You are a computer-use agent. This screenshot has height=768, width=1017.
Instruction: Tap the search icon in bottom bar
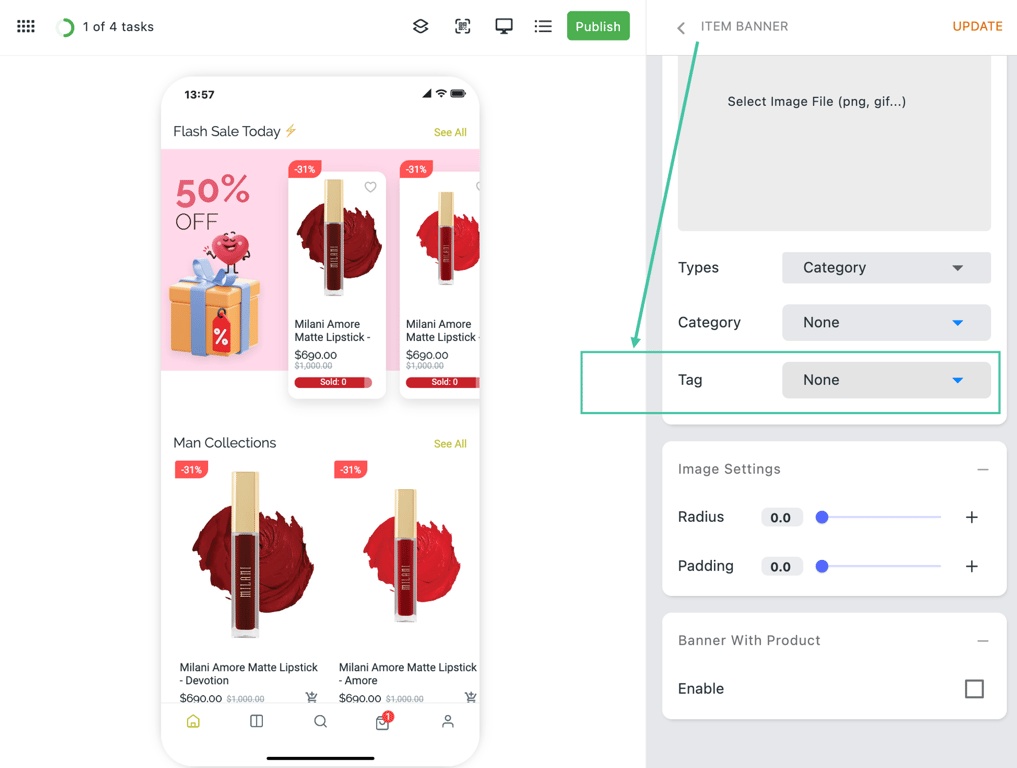tap(320, 721)
